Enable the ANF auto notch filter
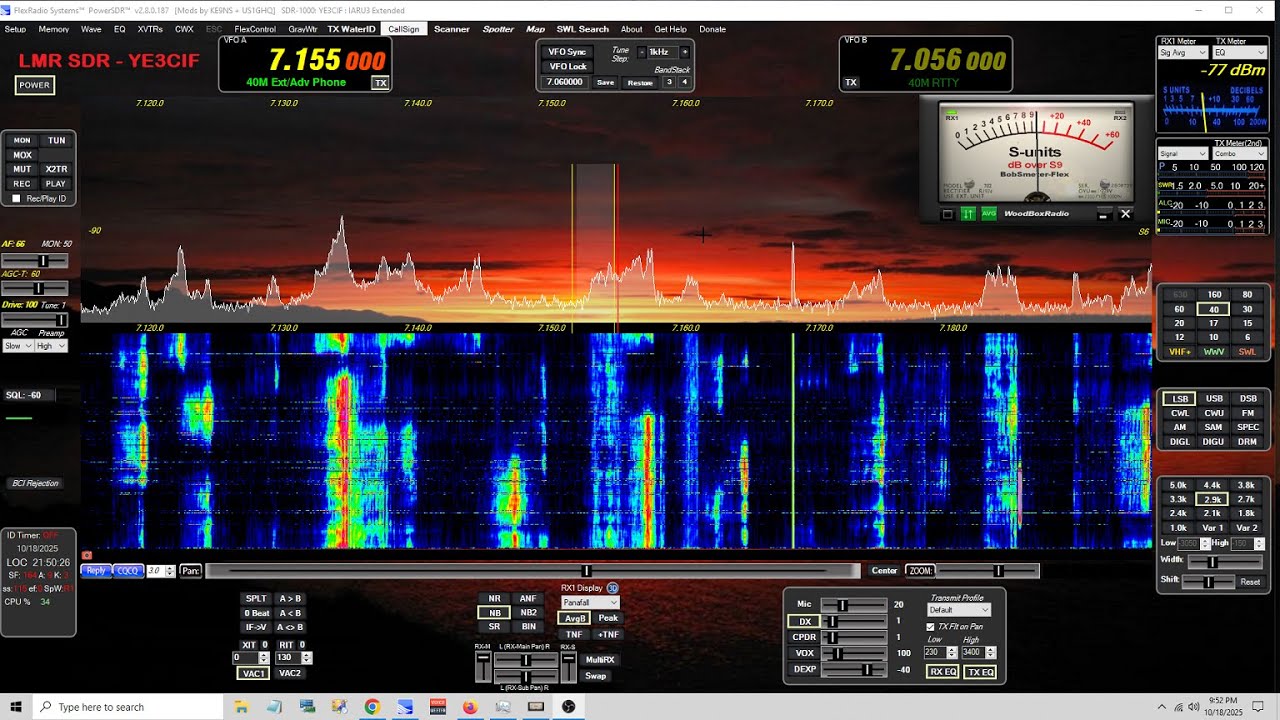Viewport: 1280px width, 720px height. click(529, 599)
